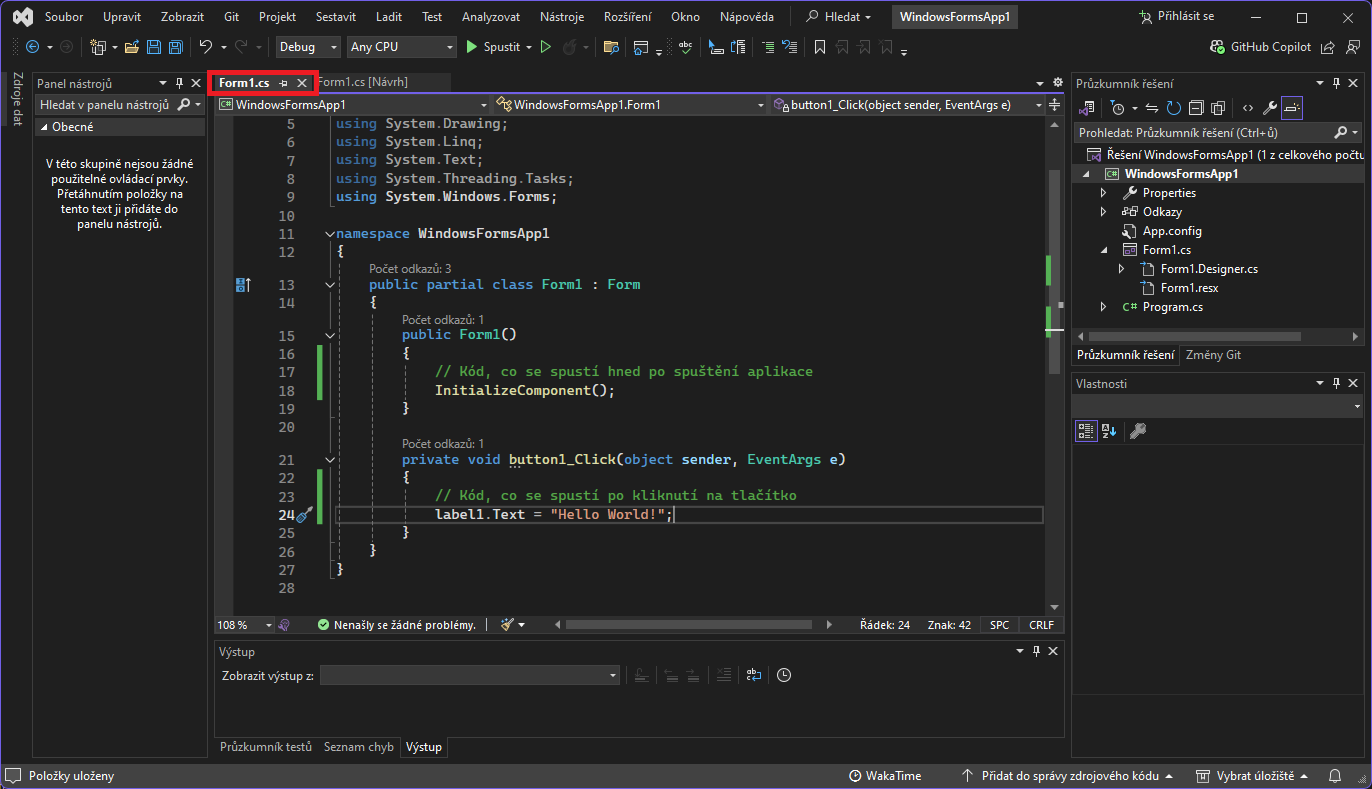Image resolution: width=1372 pixels, height=789 pixels.
Task: Click the green Spustit run button
Action: (492, 47)
